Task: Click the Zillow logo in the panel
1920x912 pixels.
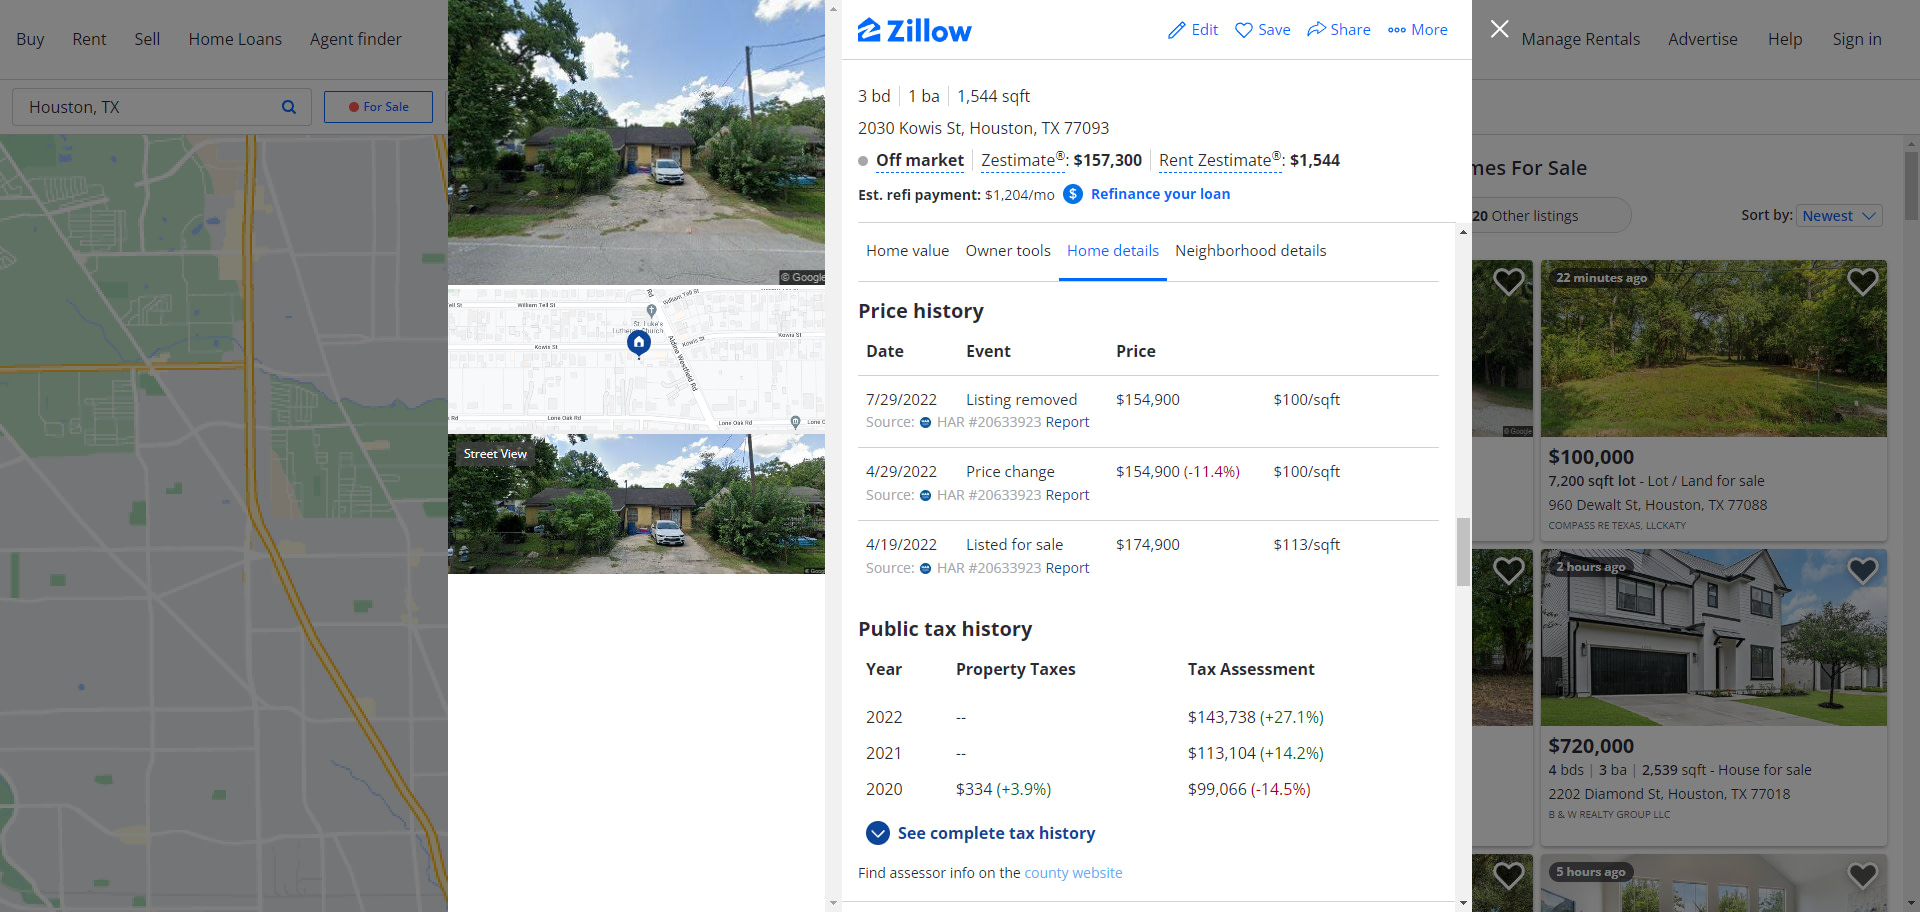Action: (x=914, y=30)
